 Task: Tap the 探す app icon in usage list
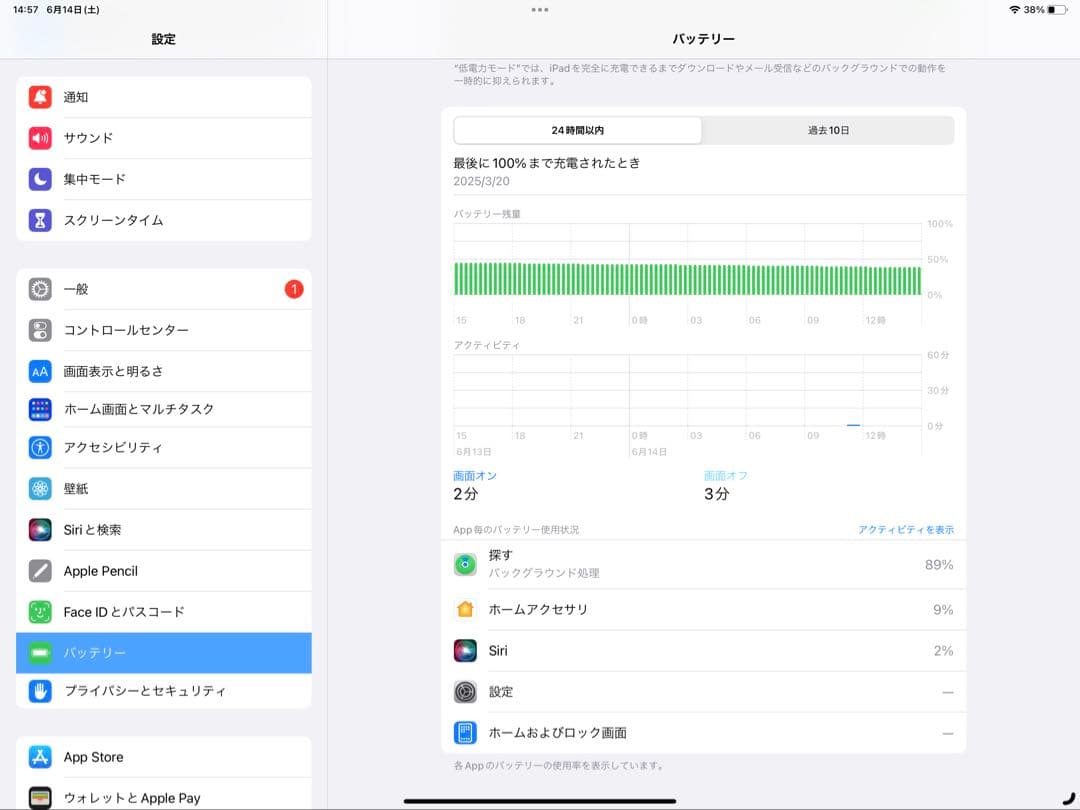[465, 565]
